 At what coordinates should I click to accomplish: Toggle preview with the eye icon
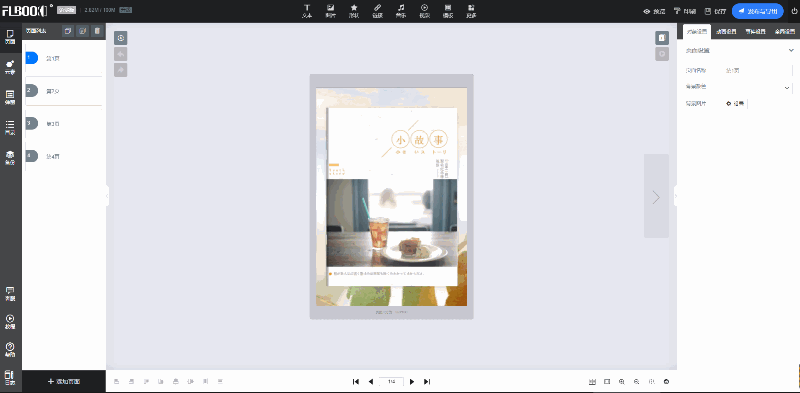654,11
